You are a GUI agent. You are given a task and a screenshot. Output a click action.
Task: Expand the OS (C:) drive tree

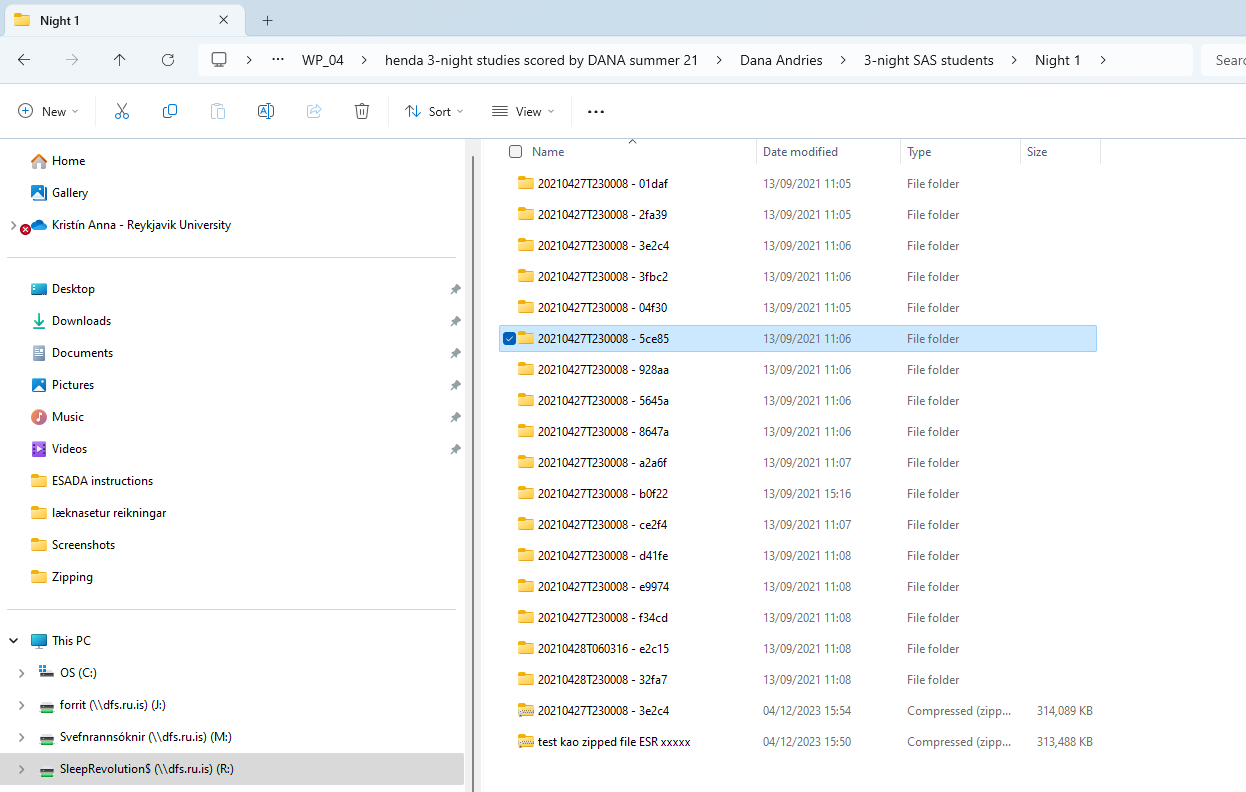21,673
